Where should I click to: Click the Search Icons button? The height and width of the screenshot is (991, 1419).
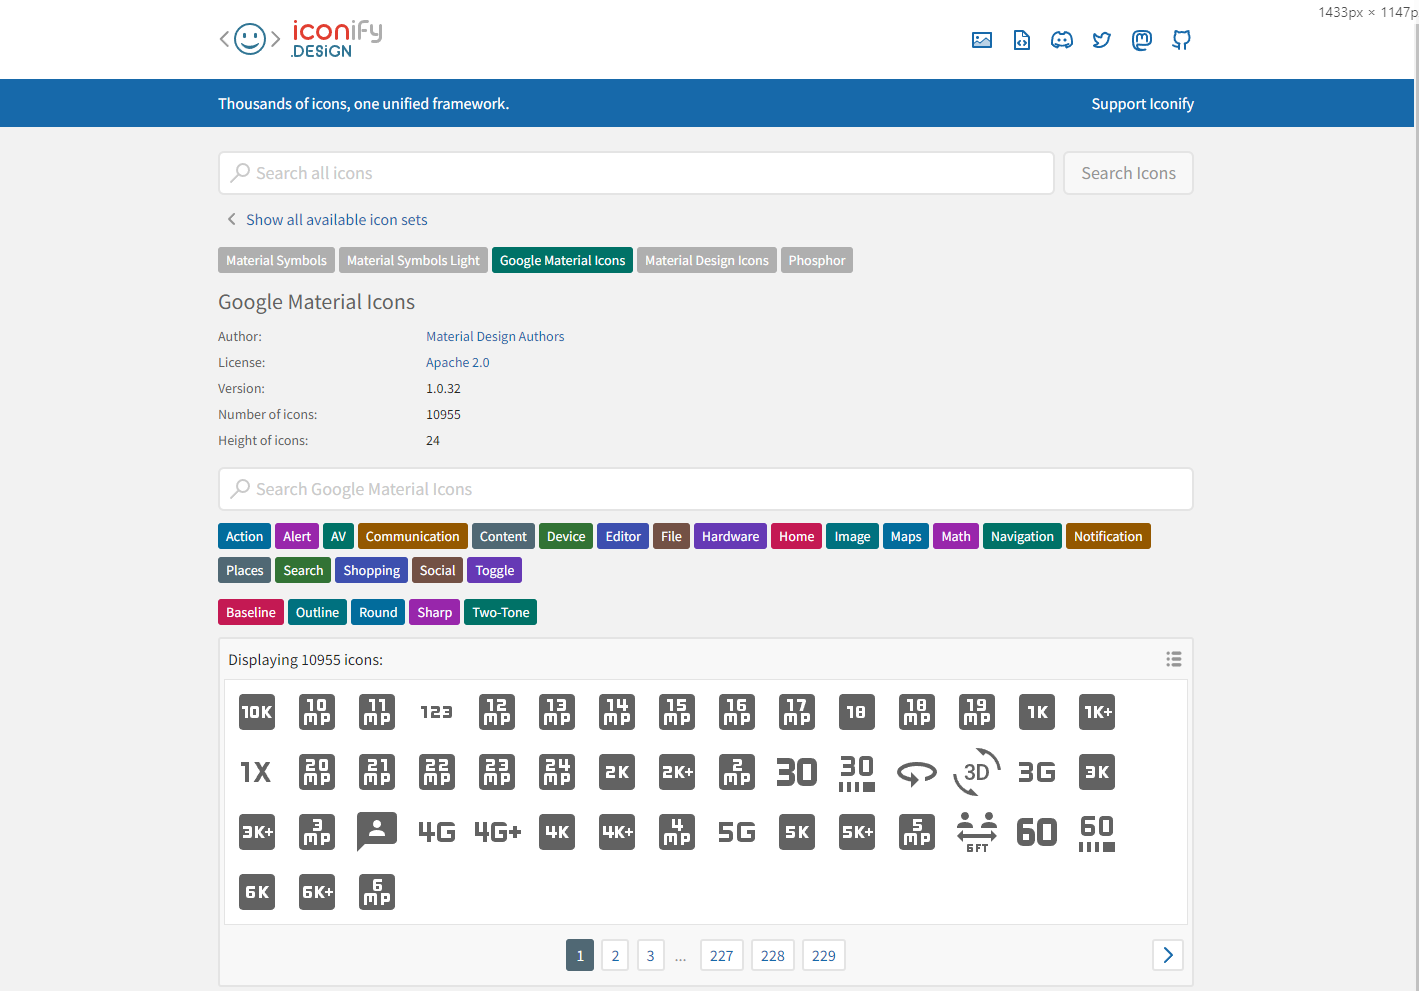click(x=1128, y=173)
